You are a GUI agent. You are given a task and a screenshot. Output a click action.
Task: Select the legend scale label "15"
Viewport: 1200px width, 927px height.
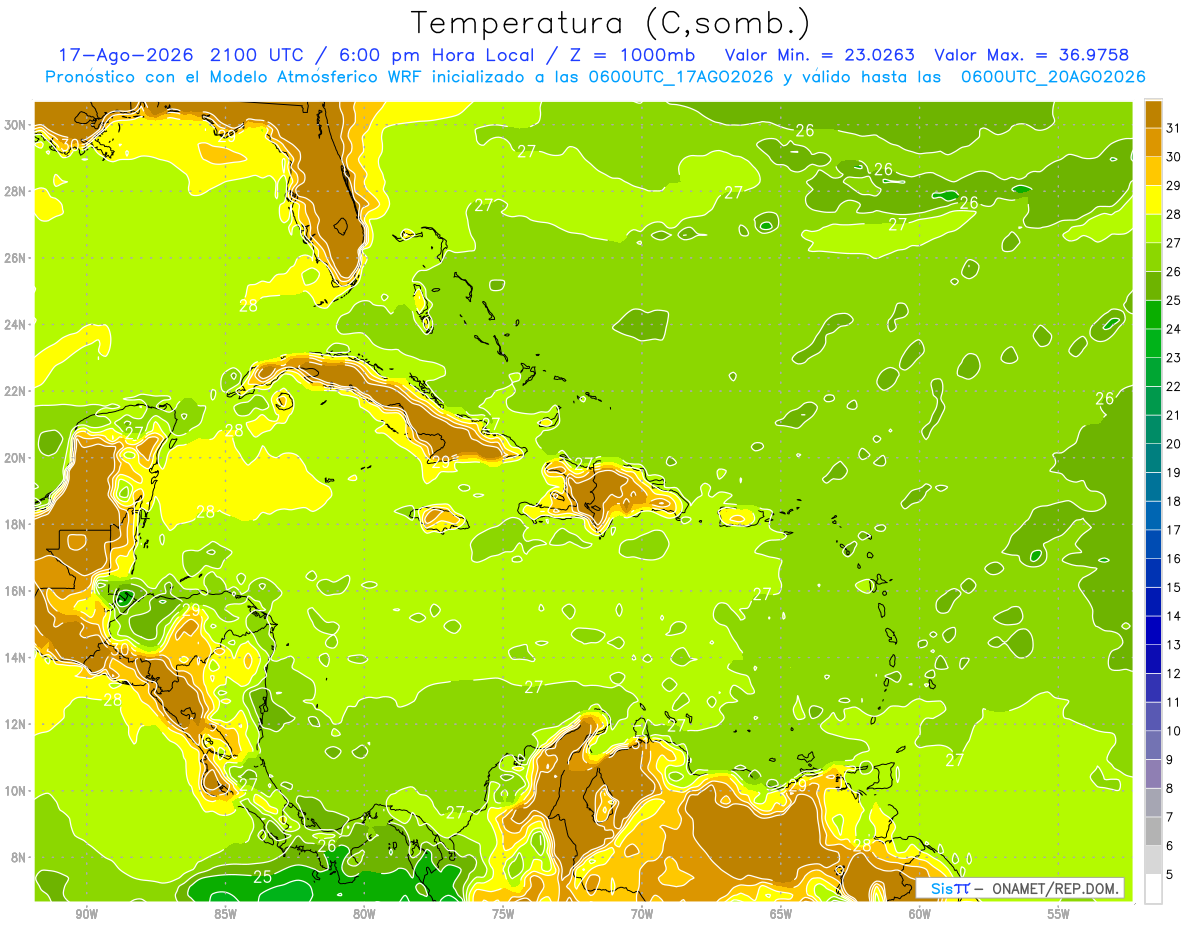coord(1174,587)
